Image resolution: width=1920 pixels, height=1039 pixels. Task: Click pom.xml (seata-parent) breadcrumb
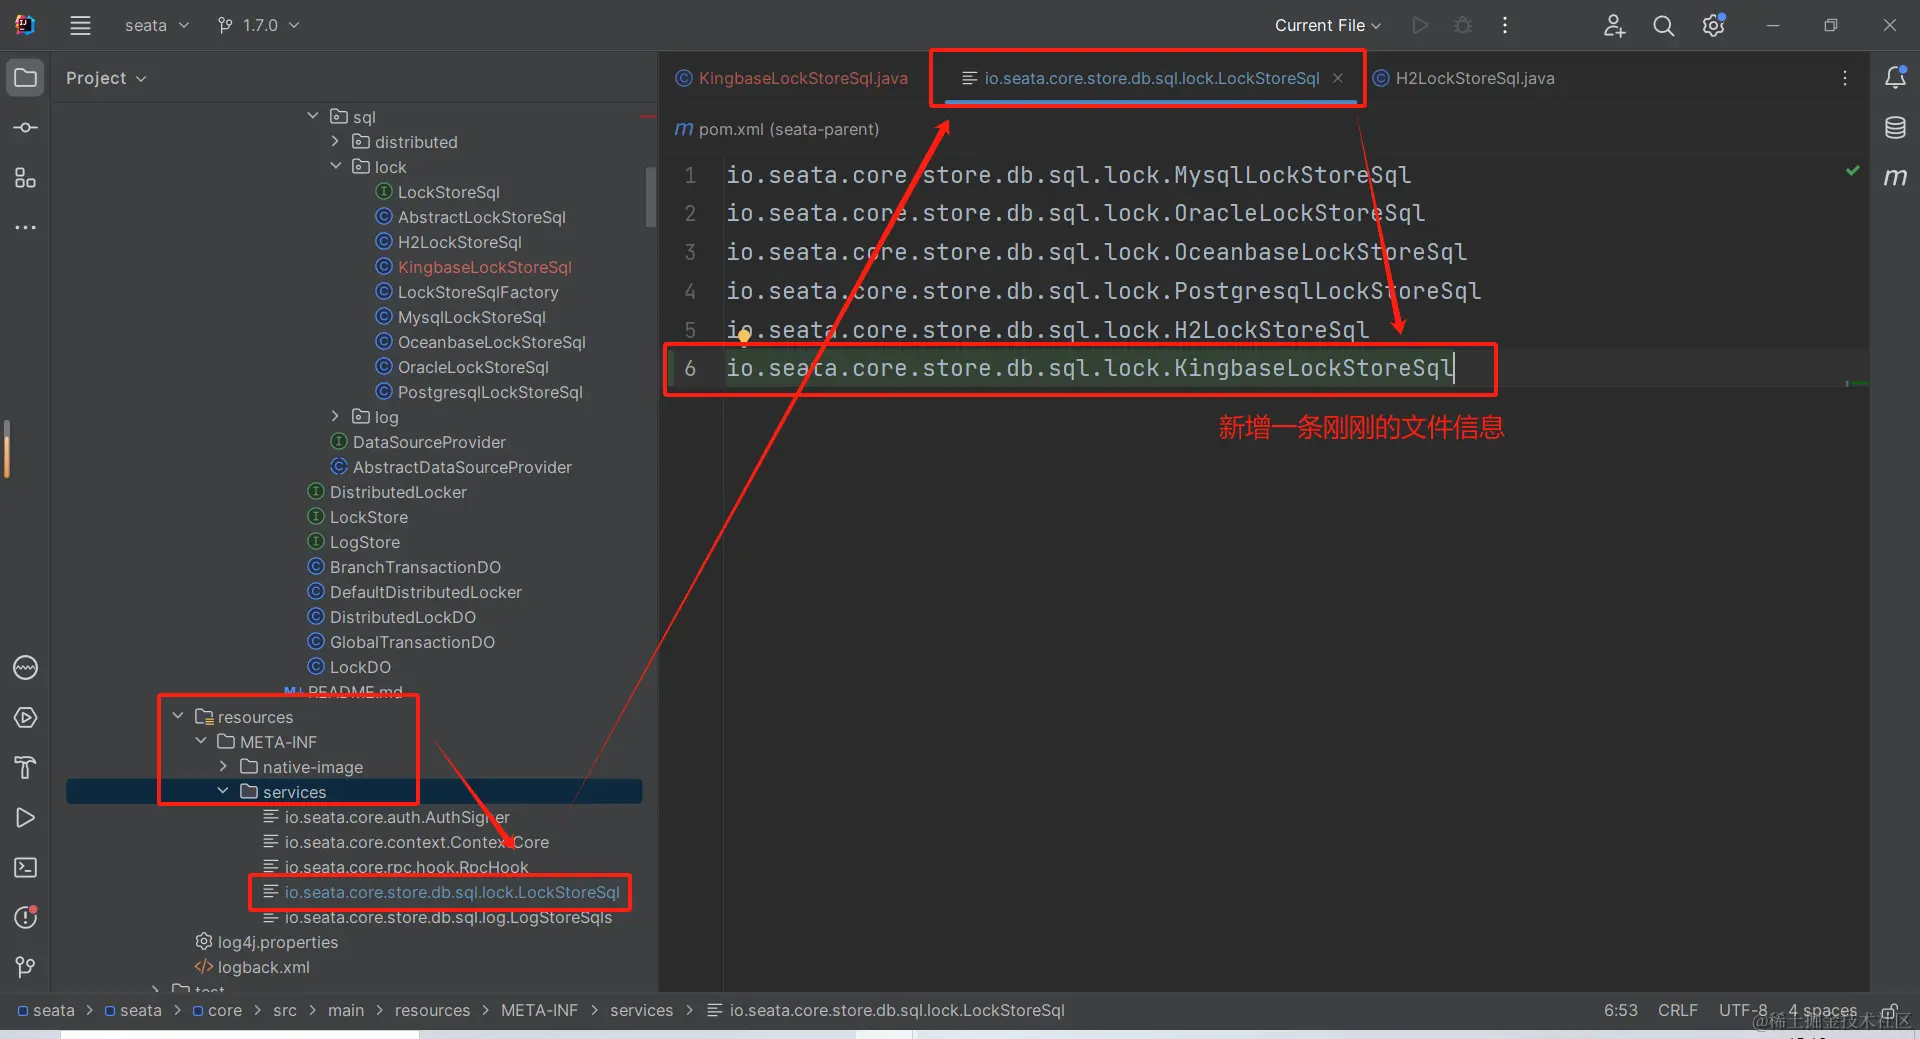pos(777,129)
